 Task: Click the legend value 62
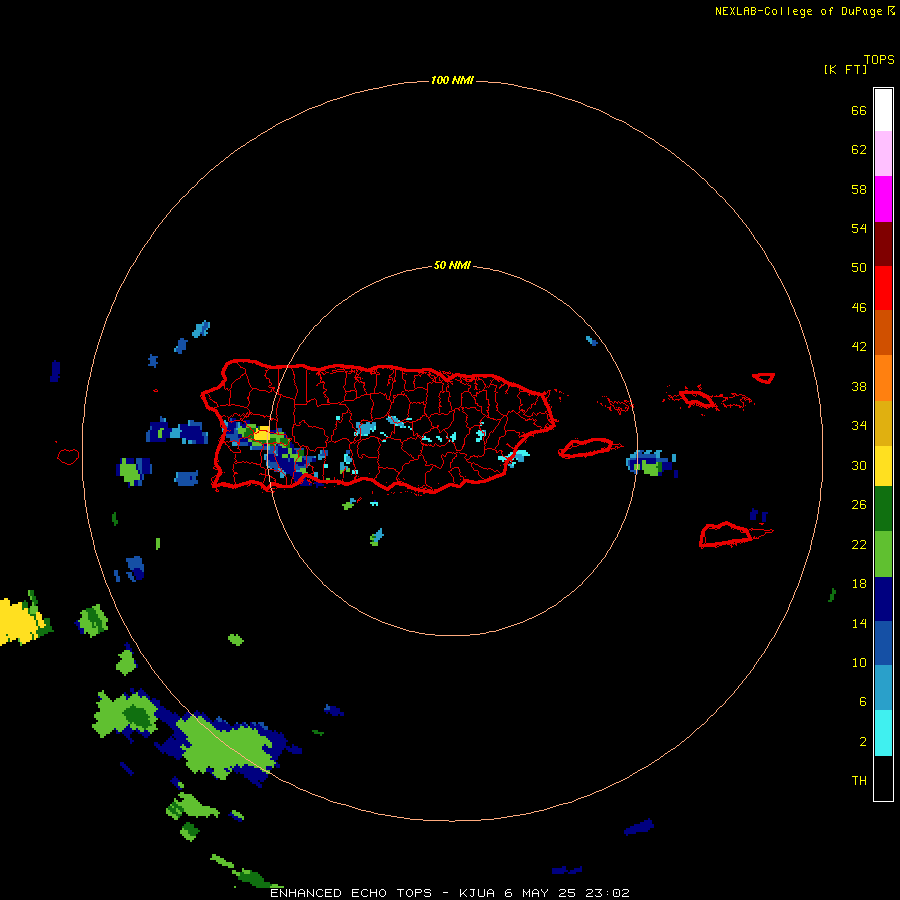point(859,150)
